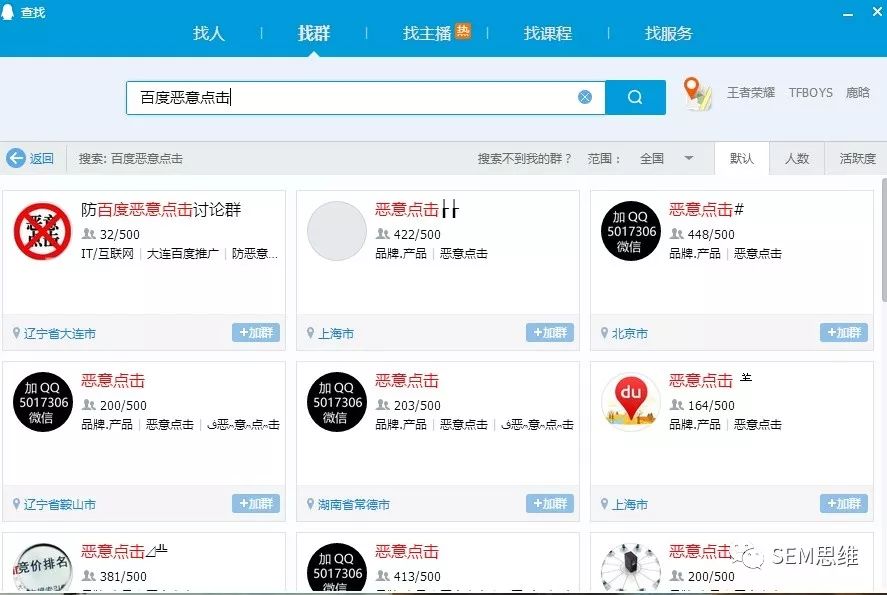
Task: Switch to the 找人 tab
Action: (209, 33)
